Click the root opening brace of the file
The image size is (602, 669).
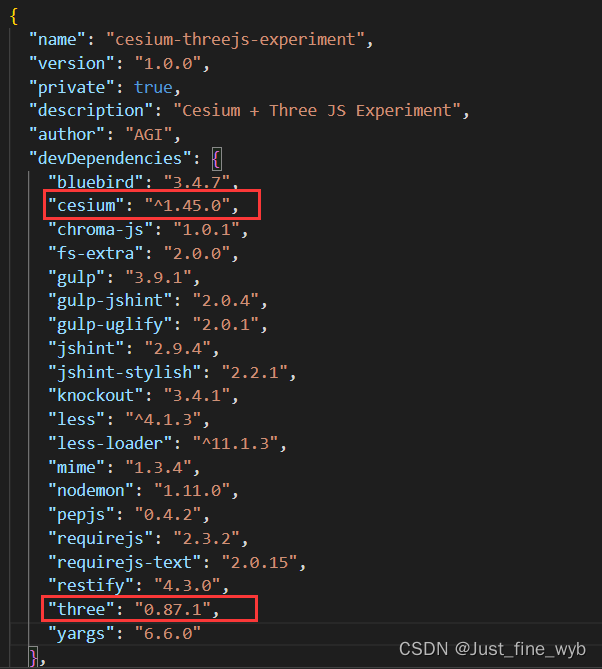14,16
